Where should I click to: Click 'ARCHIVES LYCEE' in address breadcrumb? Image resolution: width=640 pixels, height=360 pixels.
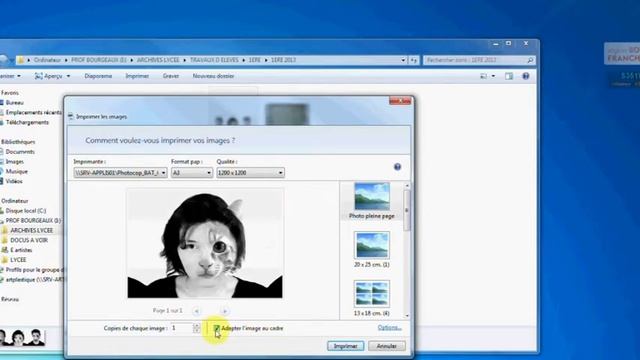click(158, 60)
